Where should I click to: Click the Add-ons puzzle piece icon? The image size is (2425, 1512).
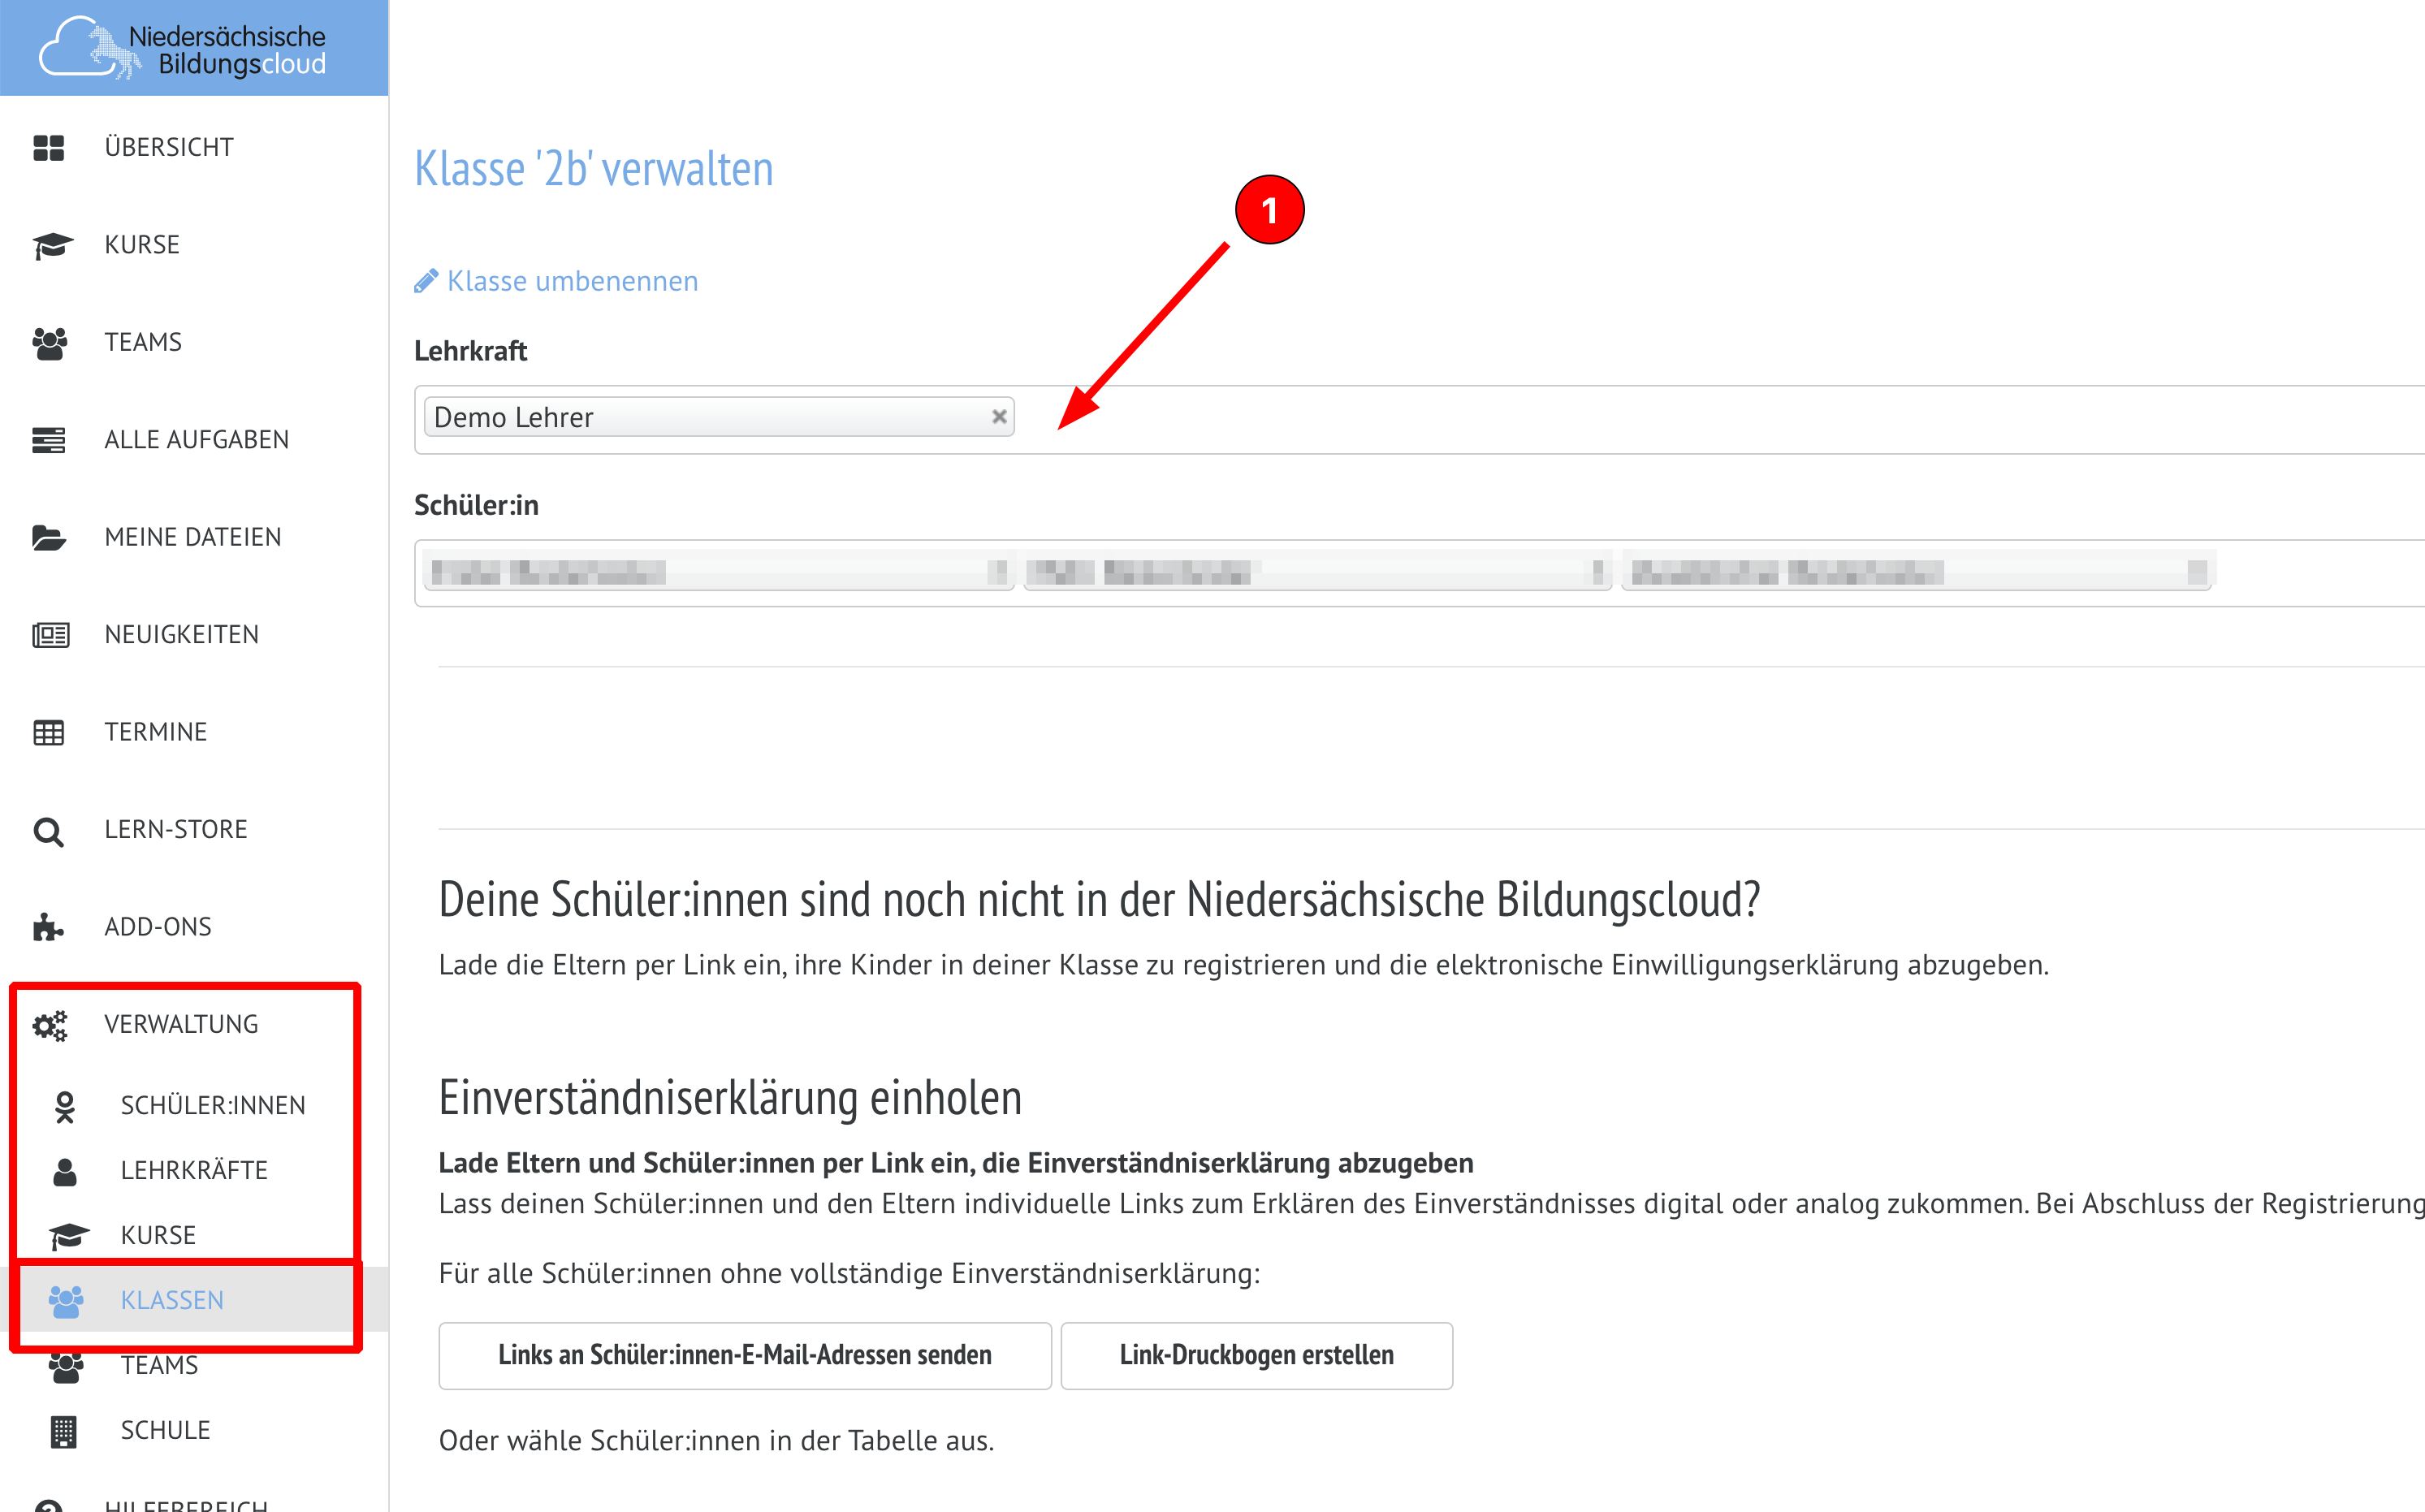(x=48, y=927)
